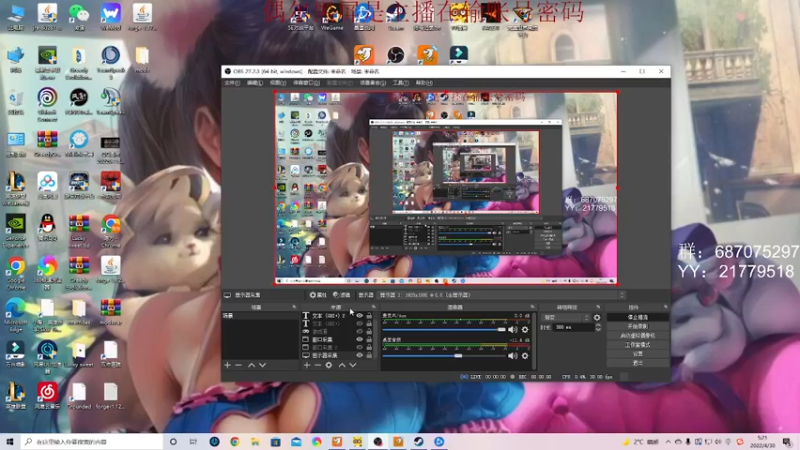Open Google Chrome desktop shortcut
Viewport: 800px width, 450px height.
coord(16,273)
